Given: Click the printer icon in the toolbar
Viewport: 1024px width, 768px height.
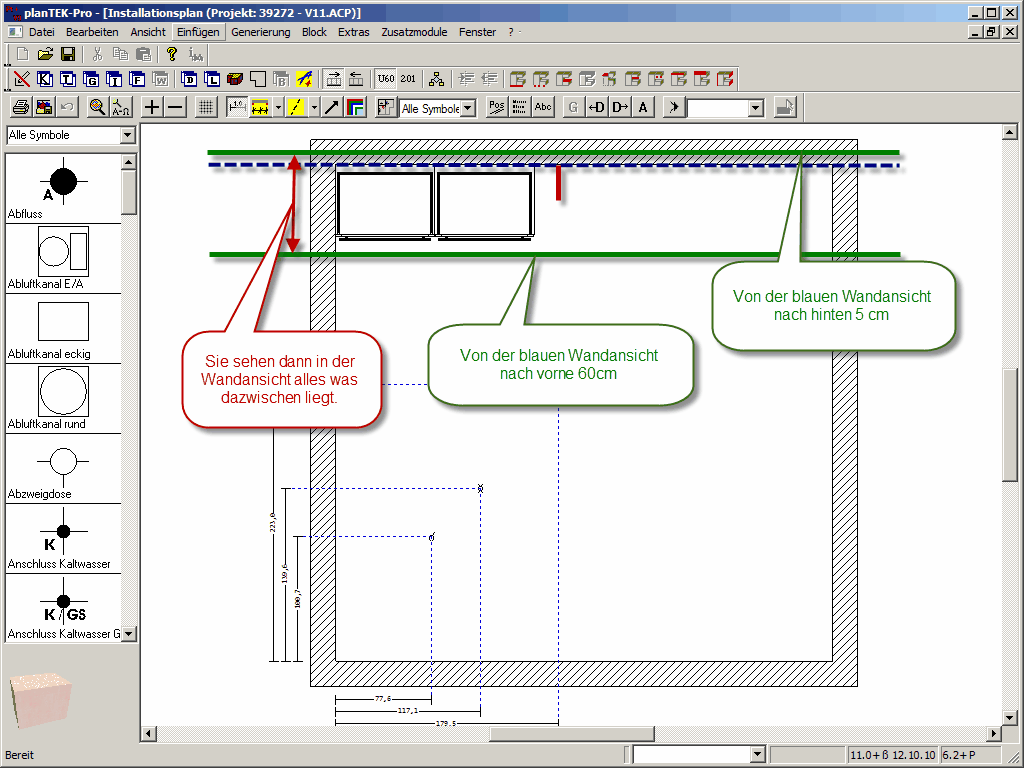Looking at the screenshot, I should click(20, 107).
